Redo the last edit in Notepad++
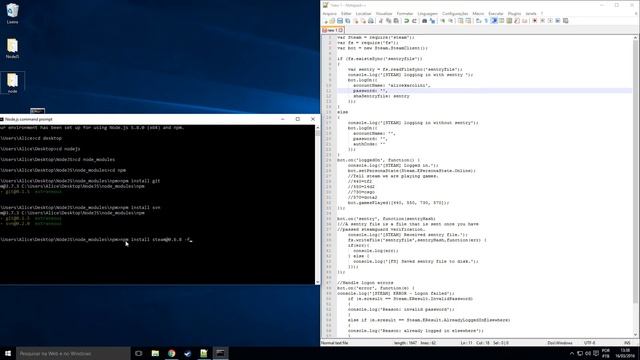Image resolution: width=640 pixels, height=360 pixels. [414, 20]
